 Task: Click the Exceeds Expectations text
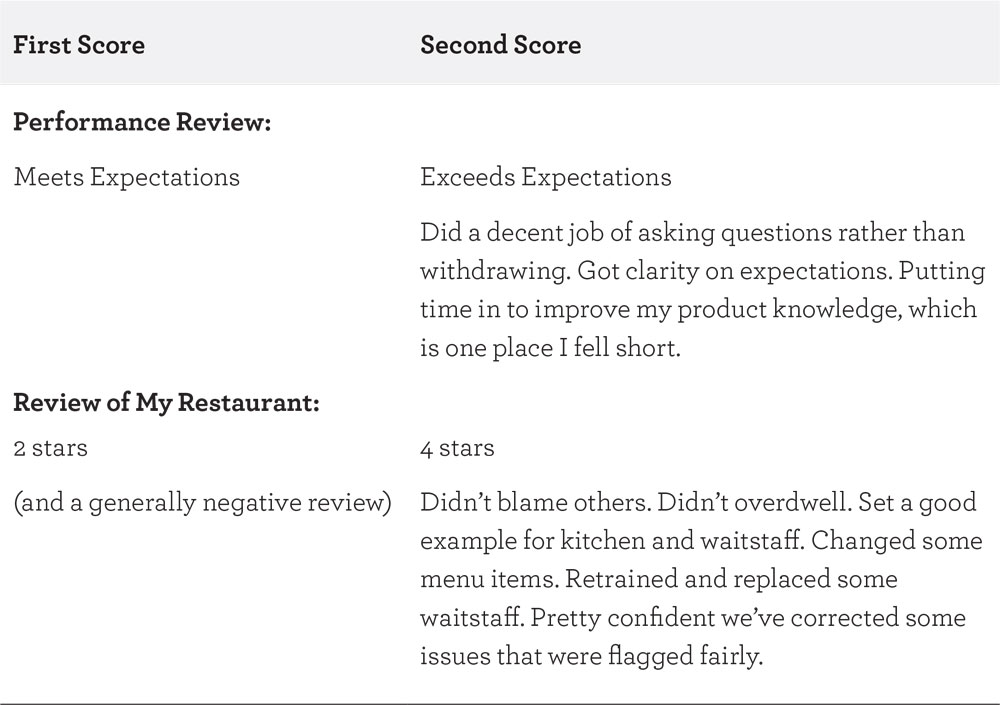click(546, 177)
